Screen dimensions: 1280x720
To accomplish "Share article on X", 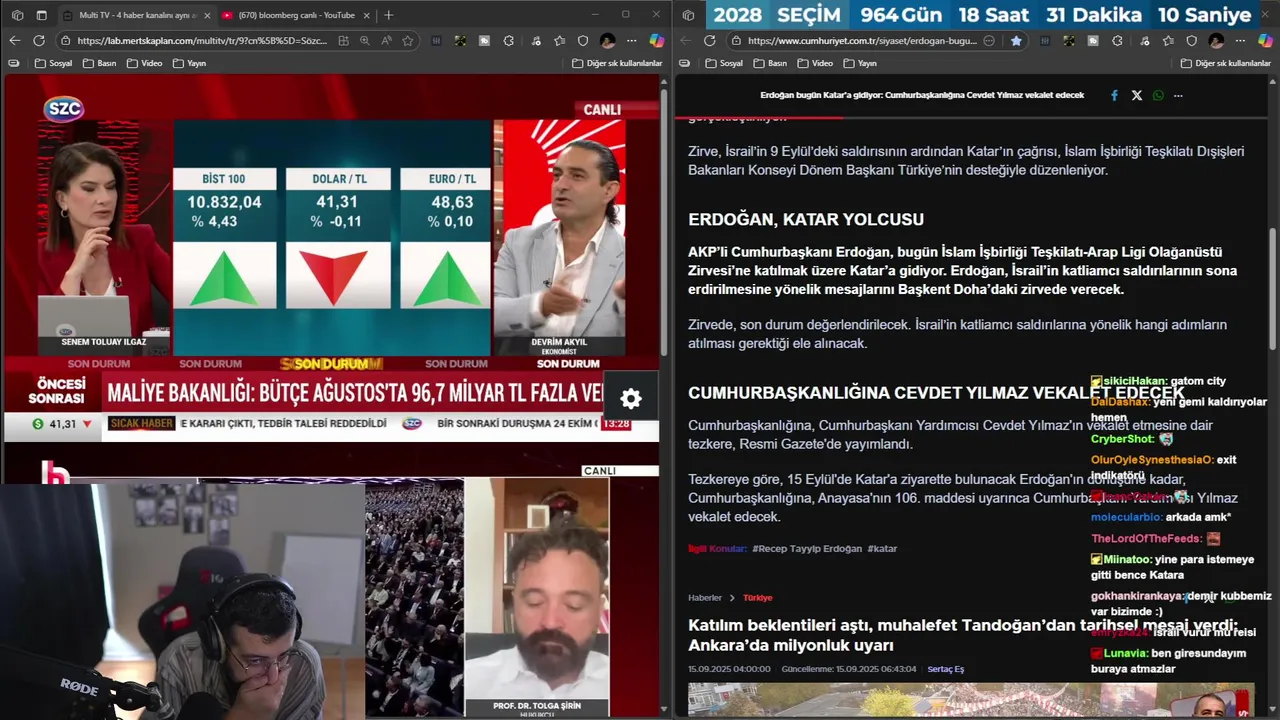I will 1136,96.
